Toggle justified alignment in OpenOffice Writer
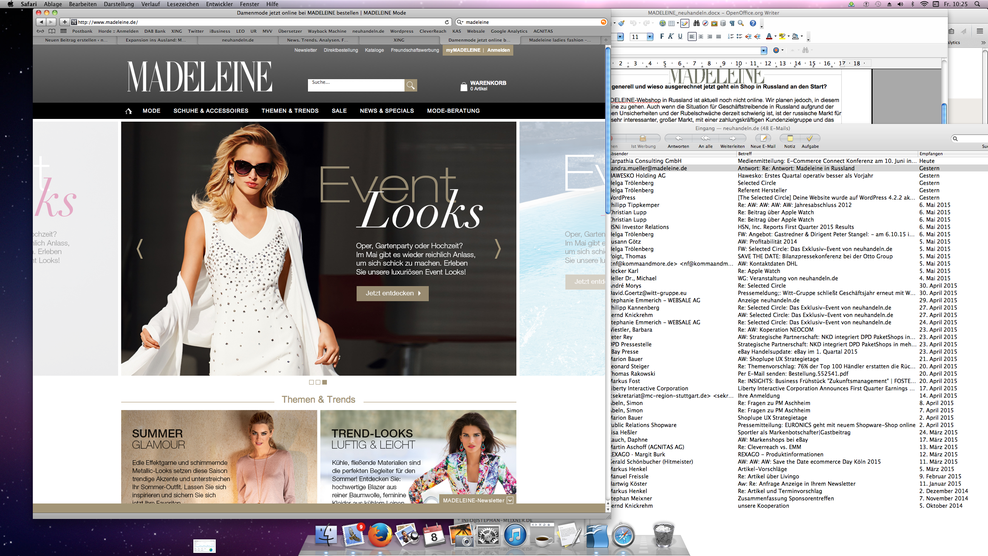The image size is (988, 556). coord(718,37)
